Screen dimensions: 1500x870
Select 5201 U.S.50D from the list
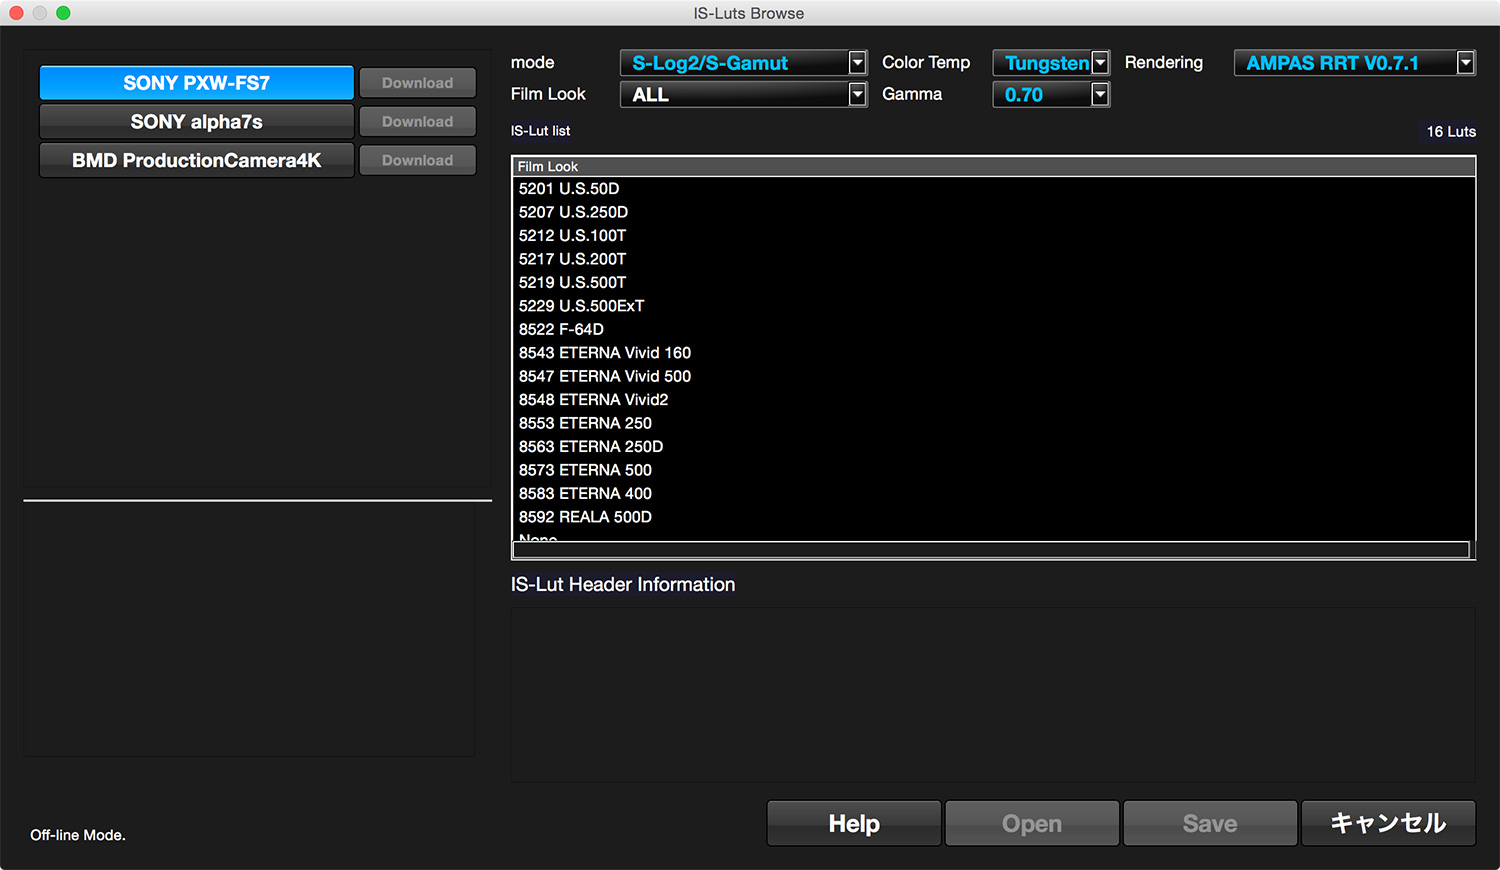tap(569, 189)
